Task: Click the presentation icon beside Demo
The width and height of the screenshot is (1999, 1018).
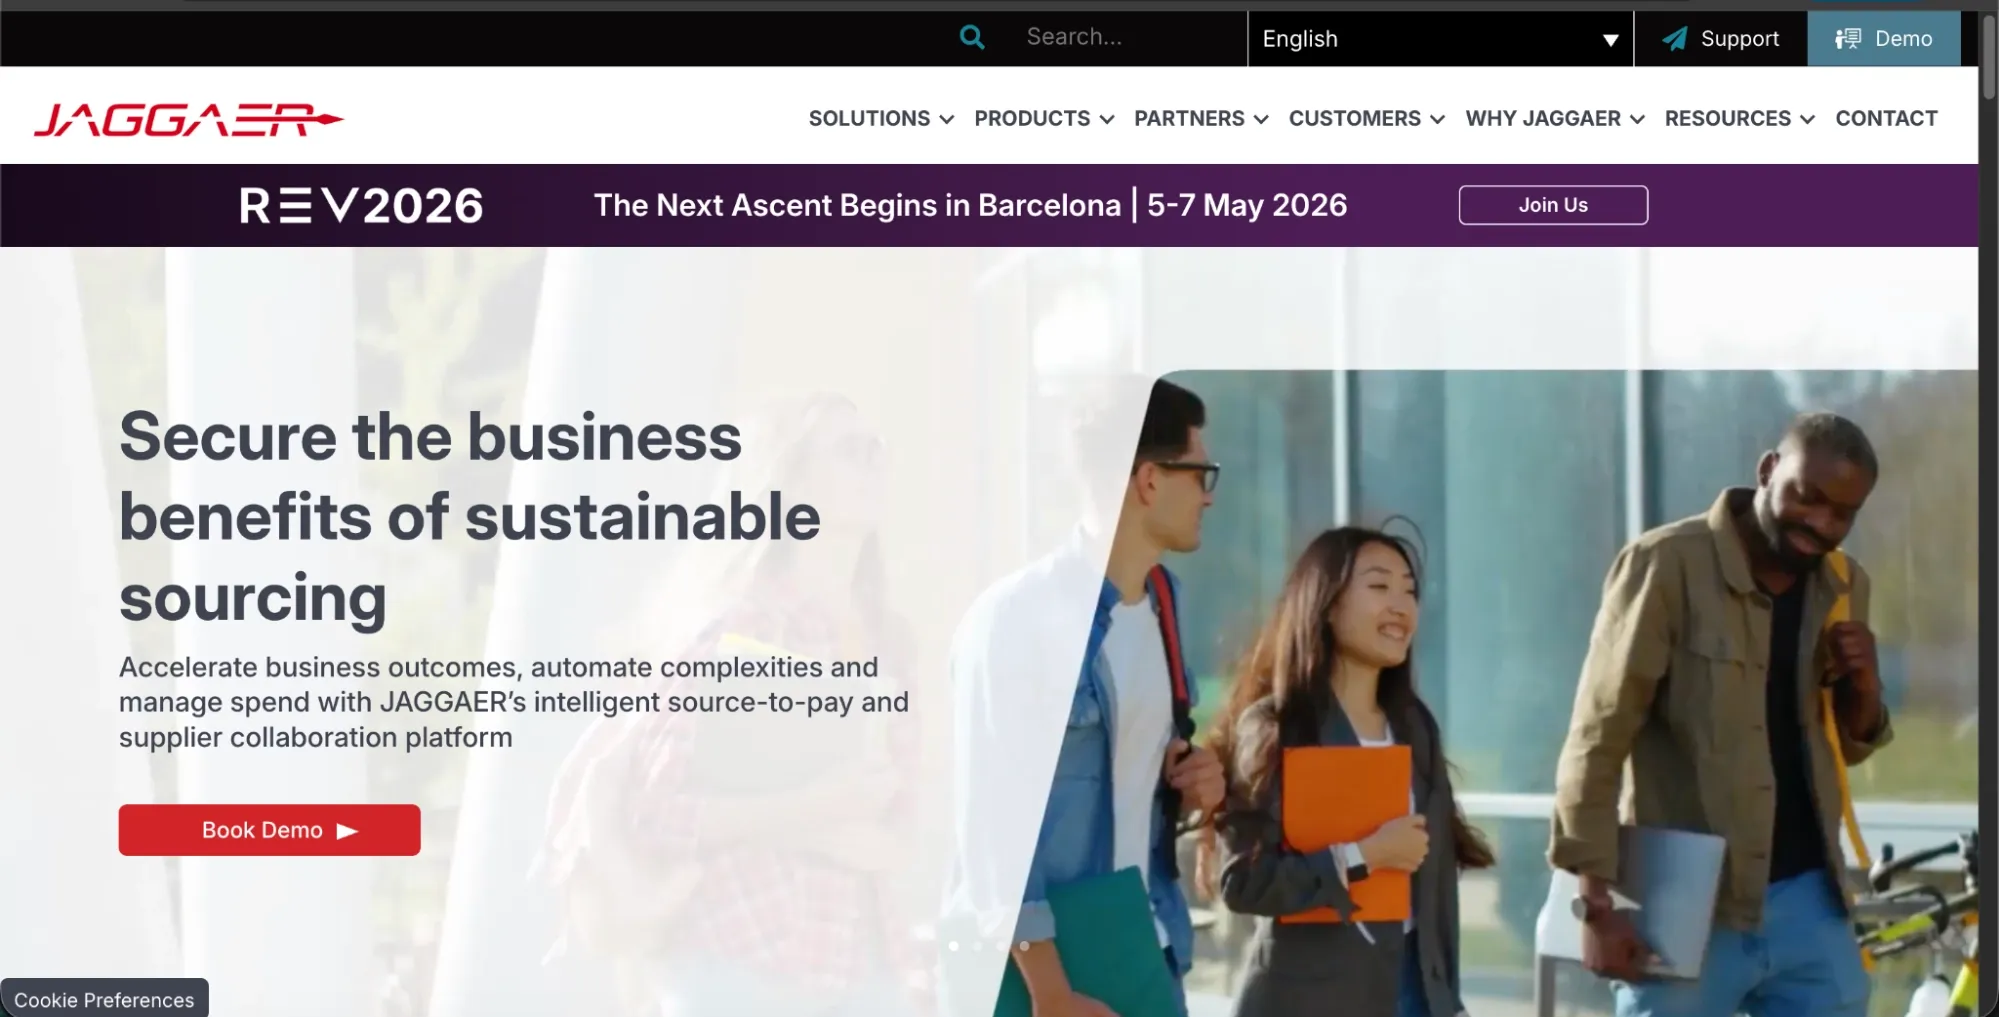Action: pos(1848,39)
